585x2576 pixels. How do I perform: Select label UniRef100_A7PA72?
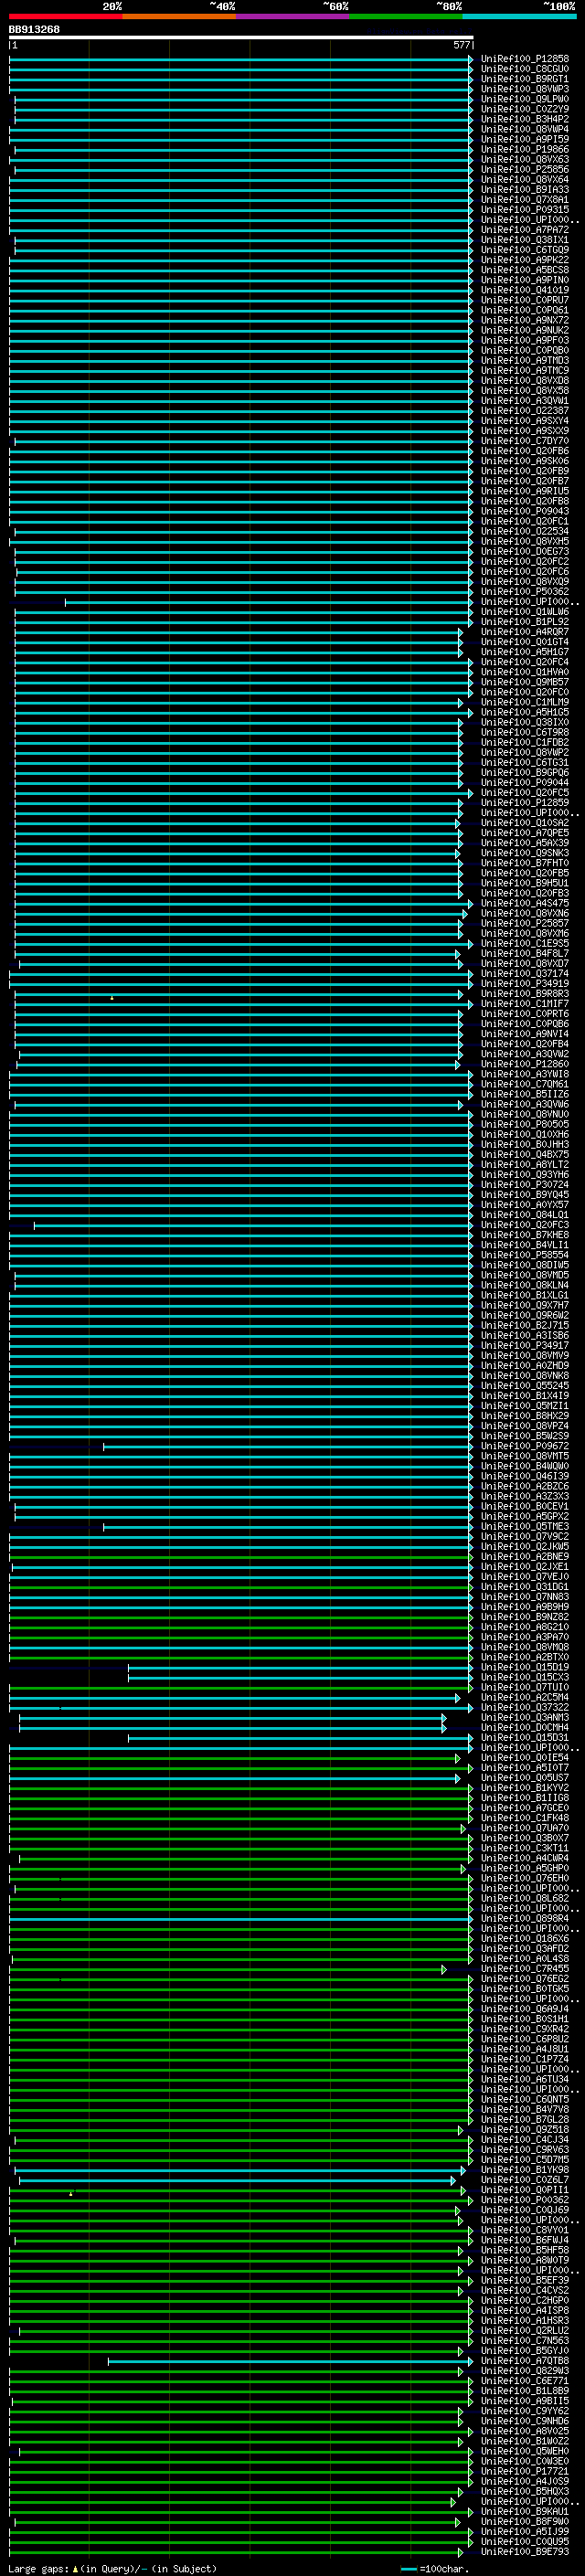click(x=525, y=230)
